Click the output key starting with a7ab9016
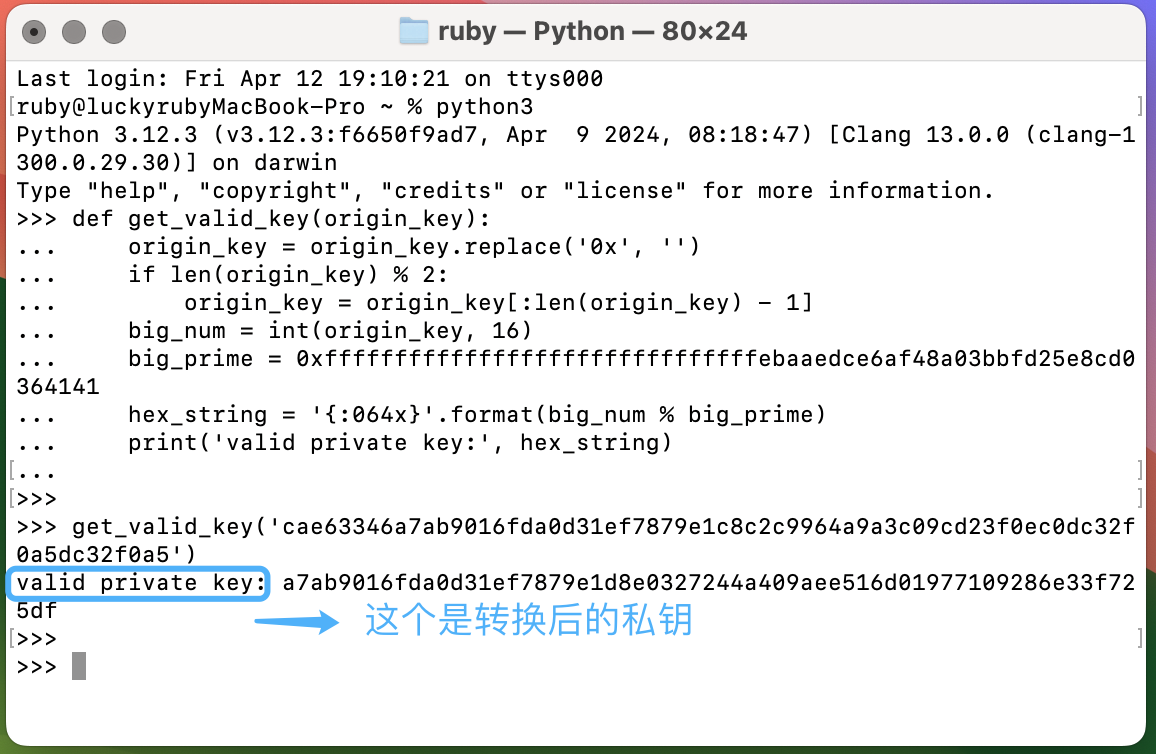Image resolution: width=1156 pixels, height=754 pixels. click(708, 583)
